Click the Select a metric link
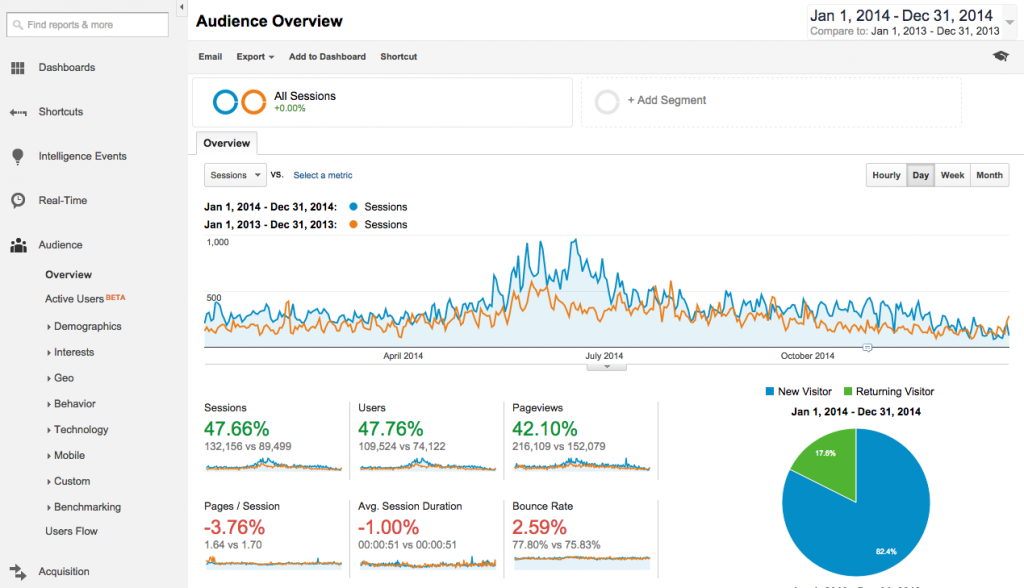The width and height of the screenshot is (1024, 588). coord(322,175)
